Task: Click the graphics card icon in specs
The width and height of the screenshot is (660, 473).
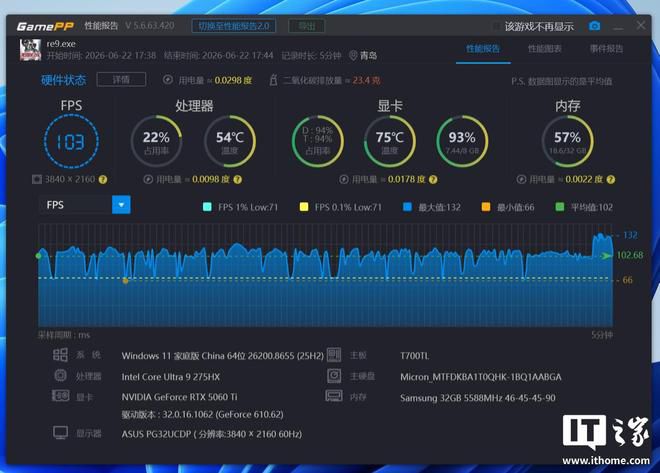Action: 60,396
